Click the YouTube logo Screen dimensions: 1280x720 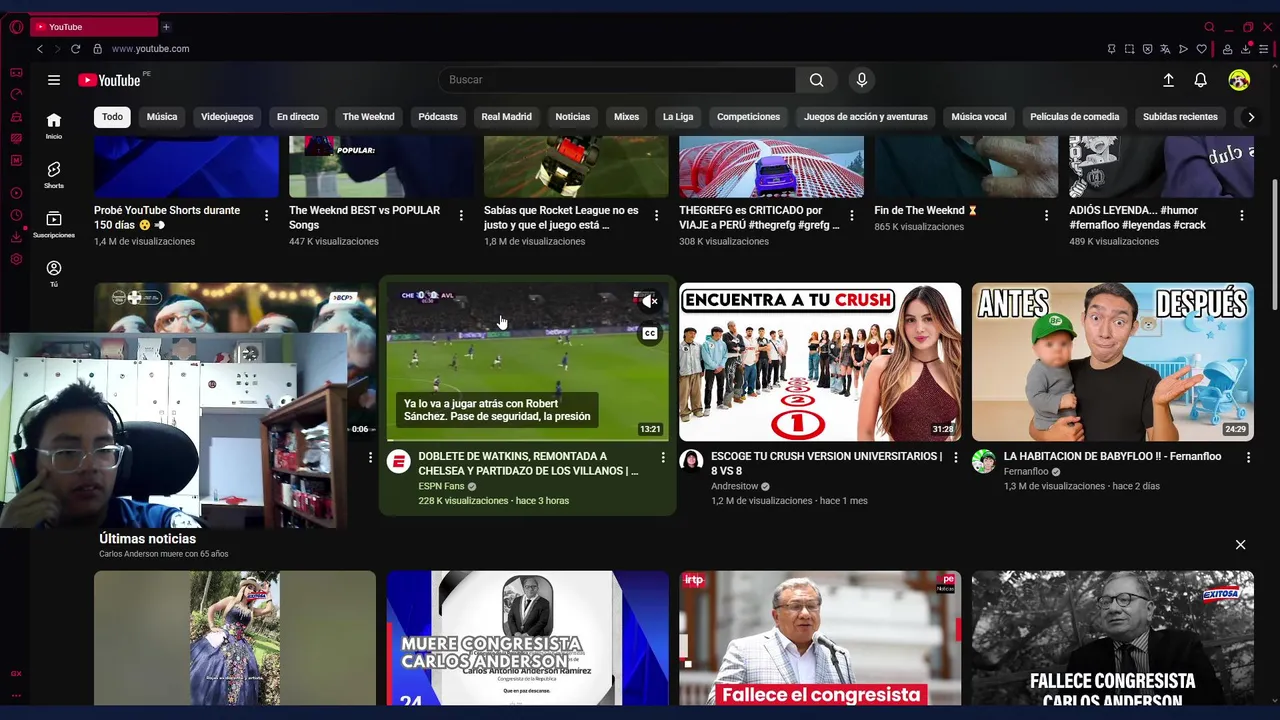pyautogui.click(x=110, y=80)
